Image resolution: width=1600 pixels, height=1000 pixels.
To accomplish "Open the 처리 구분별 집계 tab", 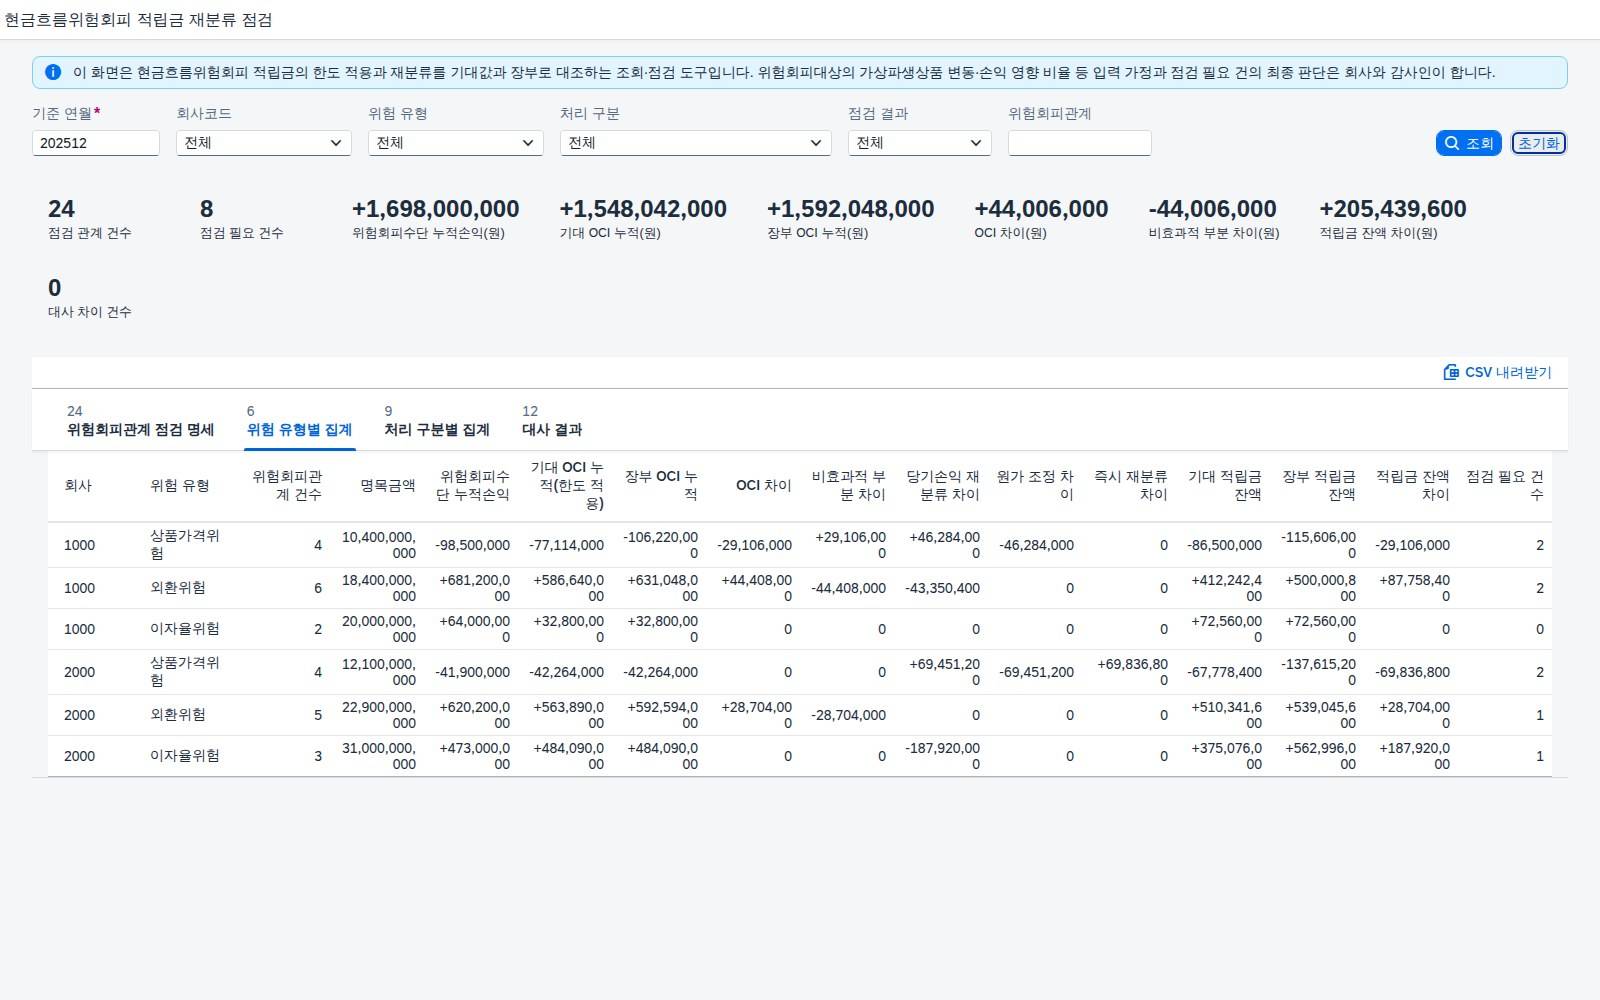I will (x=437, y=421).
